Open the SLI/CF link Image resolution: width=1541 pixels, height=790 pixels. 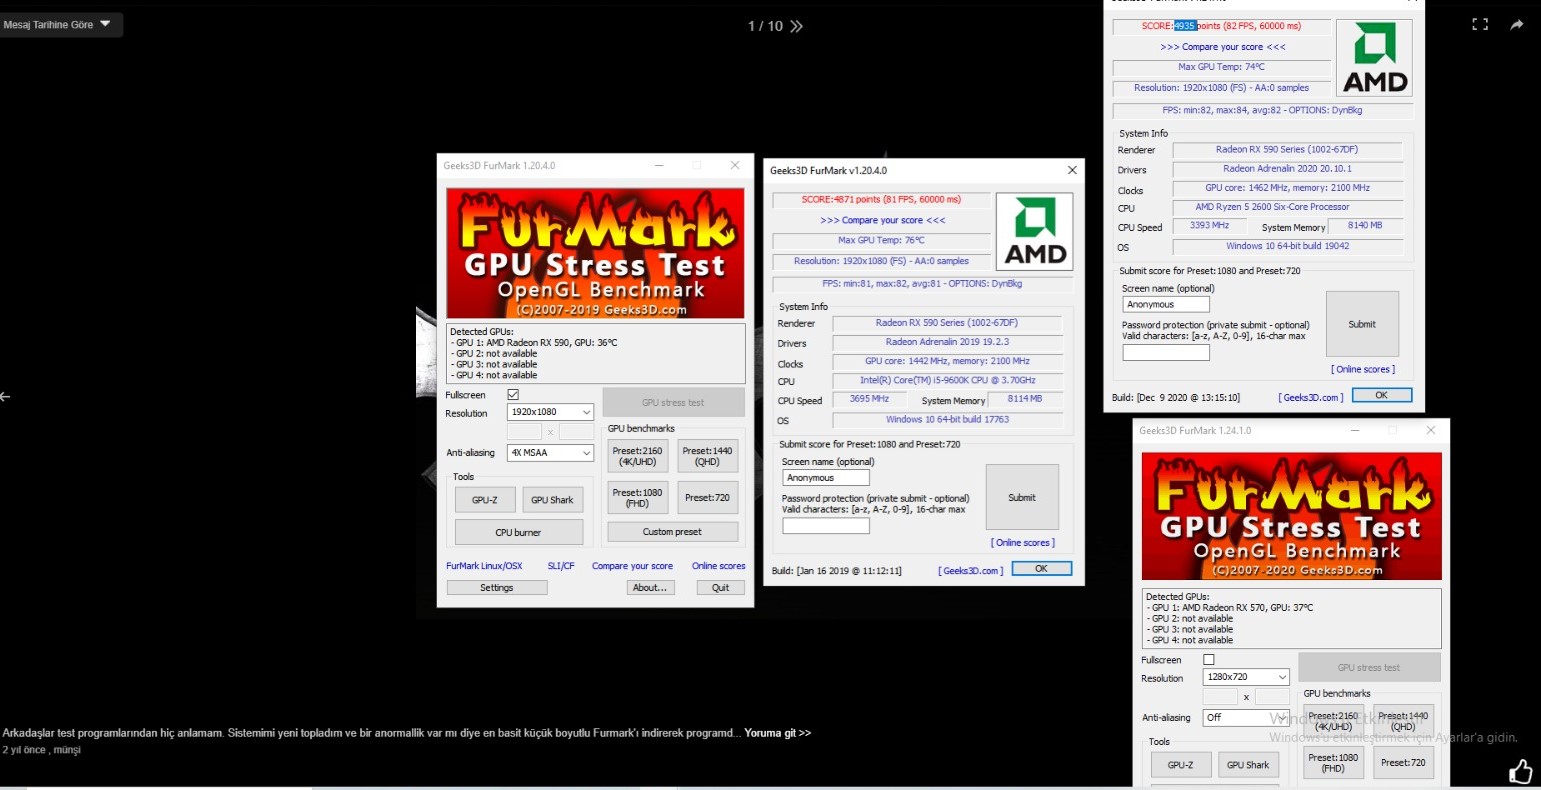[x=561, y=566]
